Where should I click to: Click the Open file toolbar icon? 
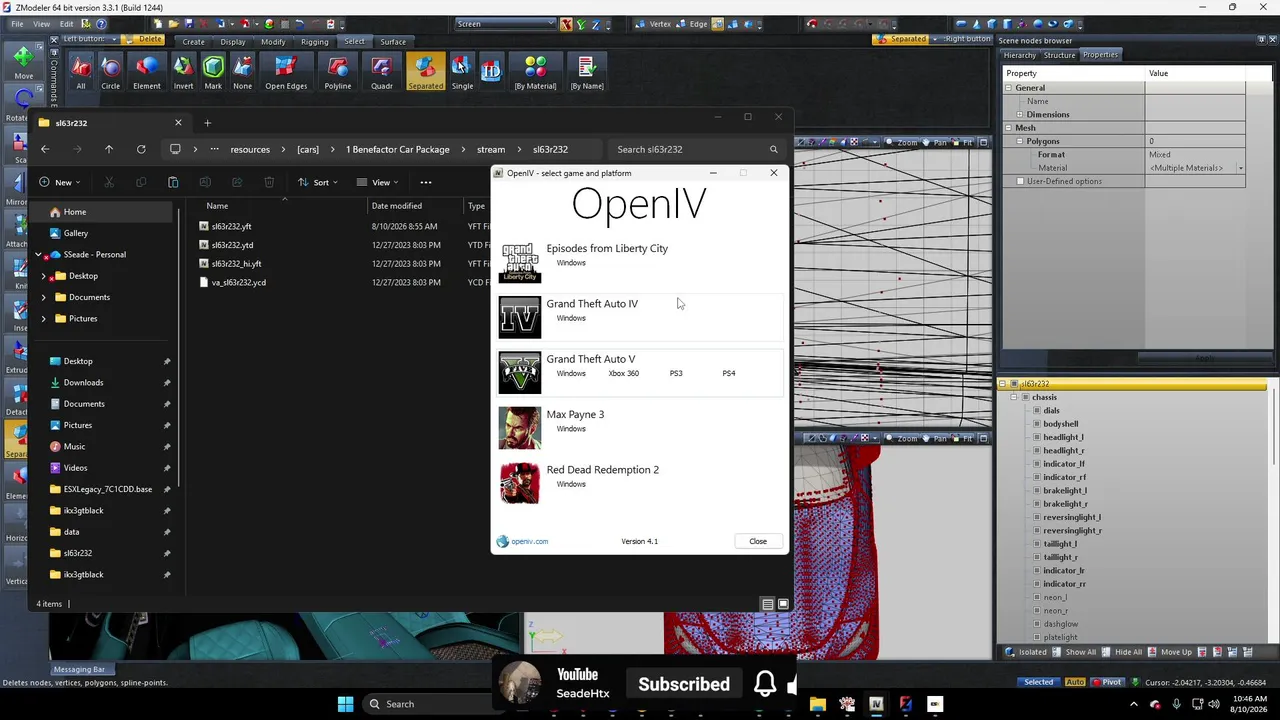pos(174,24)
